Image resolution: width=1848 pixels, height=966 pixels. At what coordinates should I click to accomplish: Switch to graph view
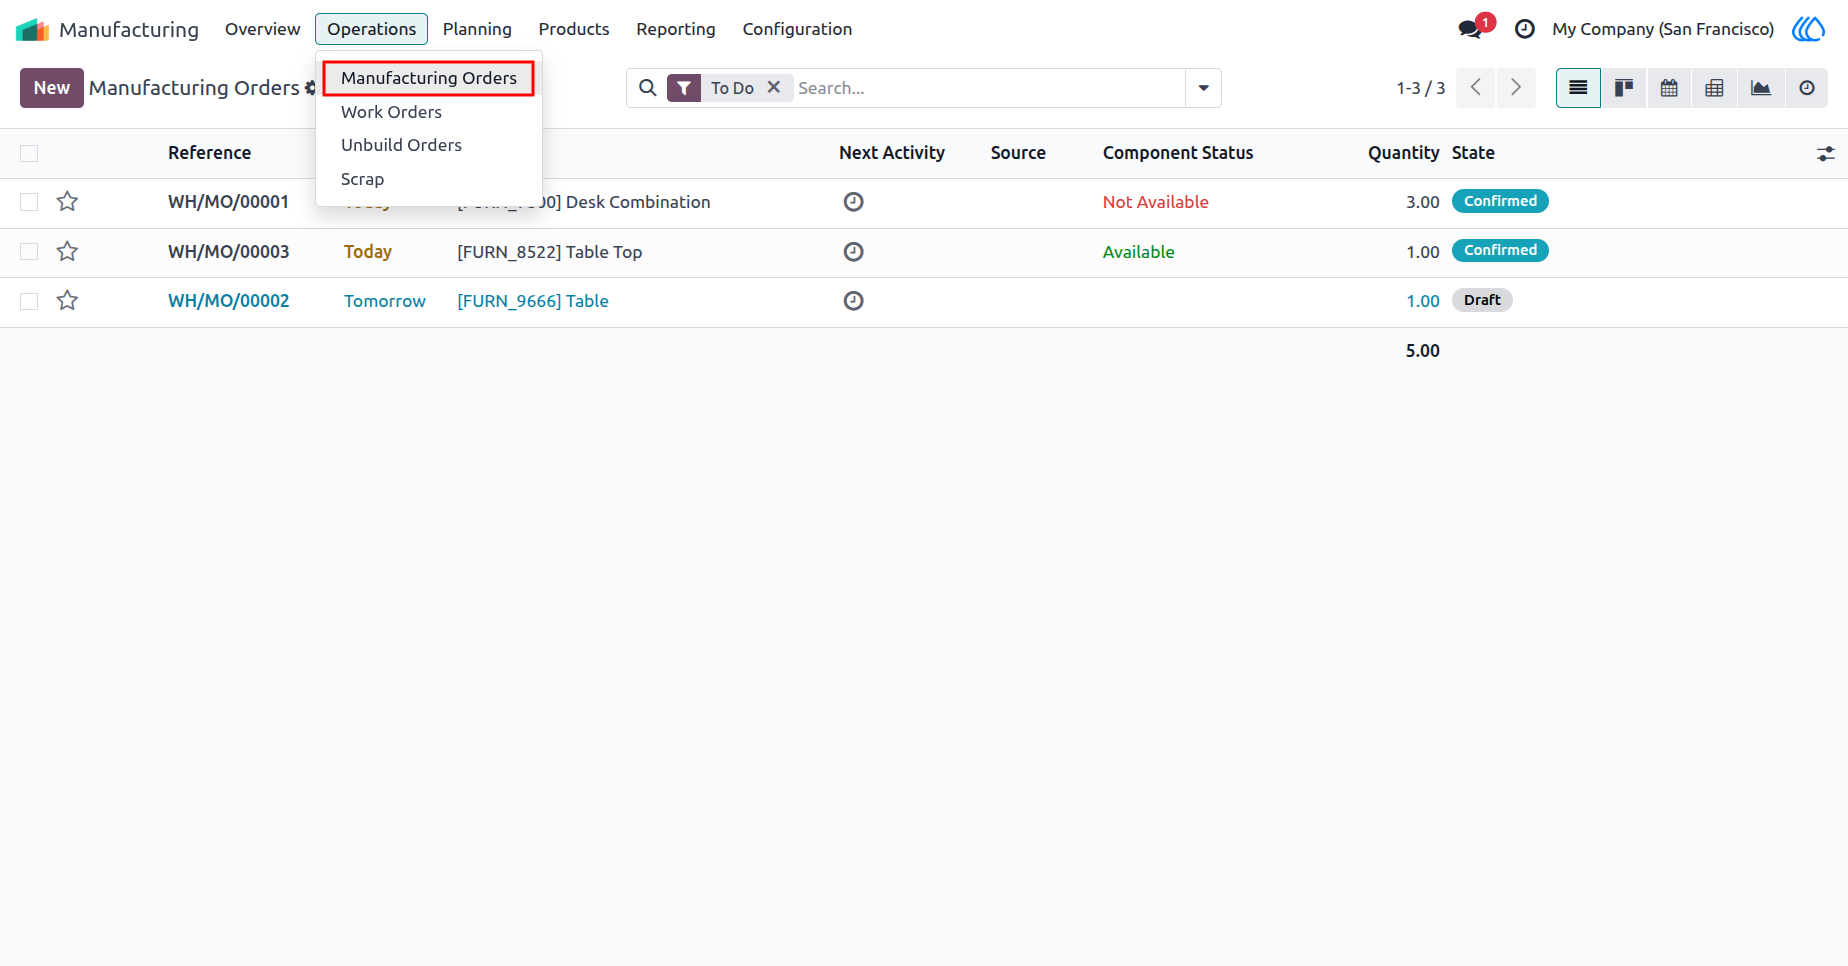1761,88
